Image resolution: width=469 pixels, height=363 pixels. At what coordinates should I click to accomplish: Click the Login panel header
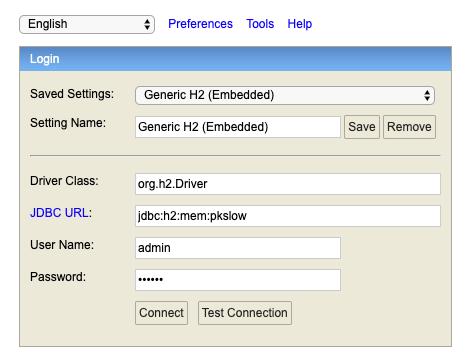[235, 59]
